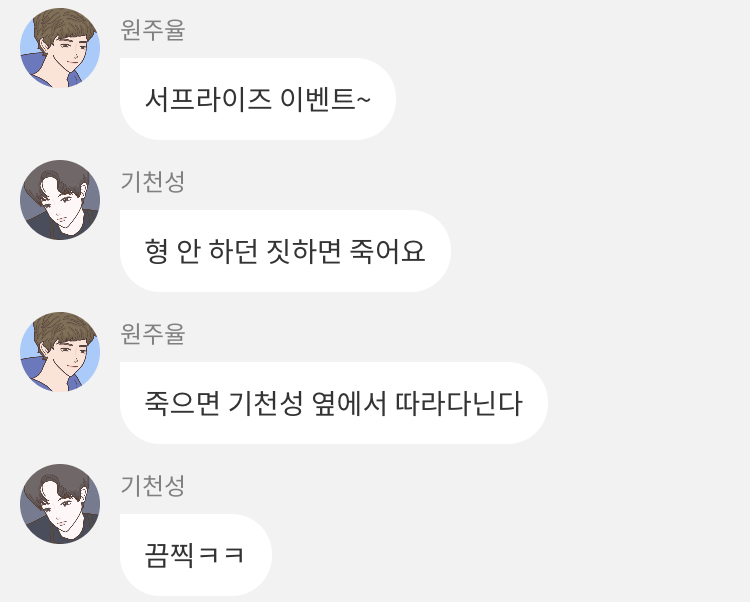Click 기천성 mentioned inside 원주율's message
The height and width of the screenshot is (602, 750).
(265, 403)
